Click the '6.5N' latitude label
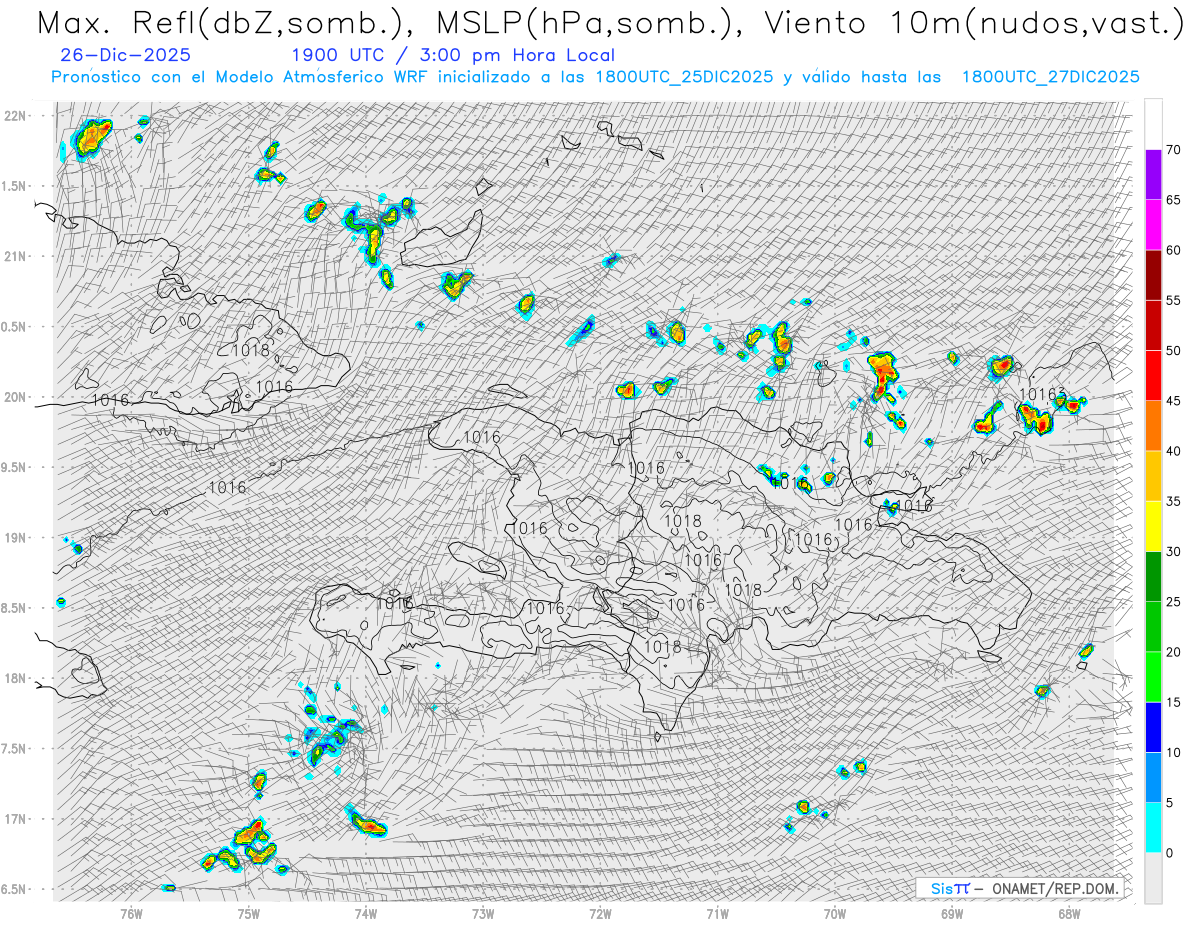This screenshot has width=1200, height=927. point(15,889)
